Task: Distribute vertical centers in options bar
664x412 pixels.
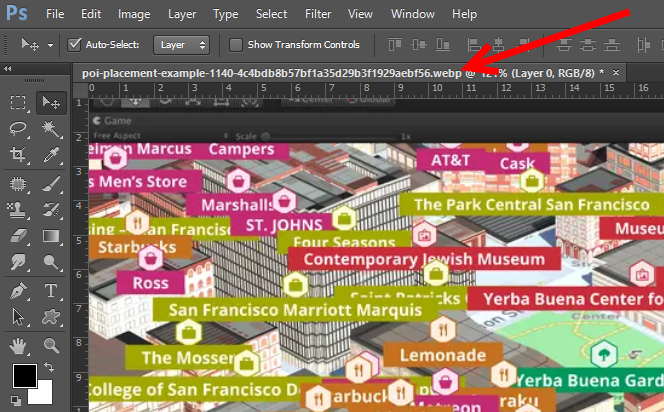Action: (x=588, y=44)
